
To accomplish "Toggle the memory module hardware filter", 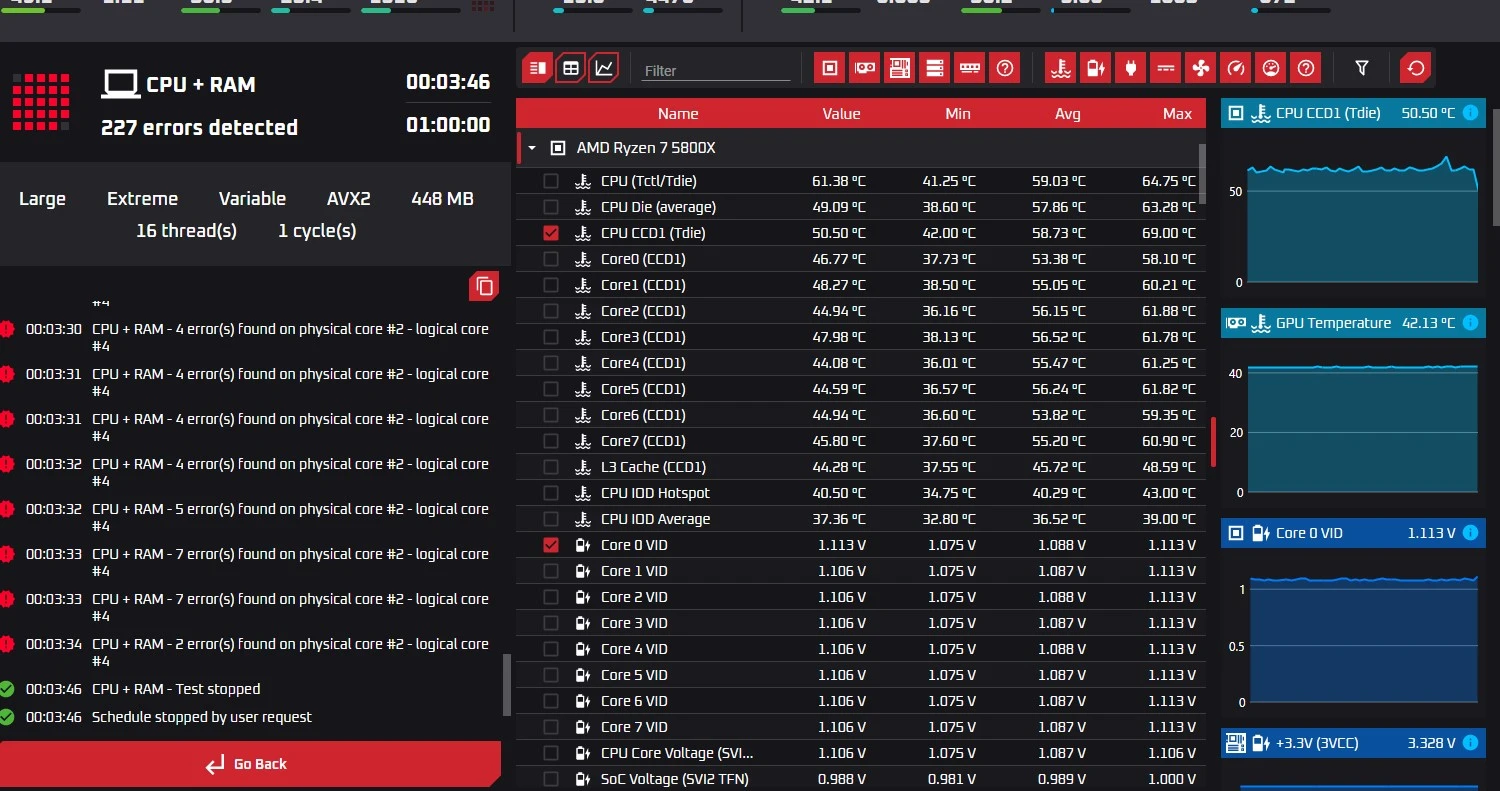I will click(970, 68).
